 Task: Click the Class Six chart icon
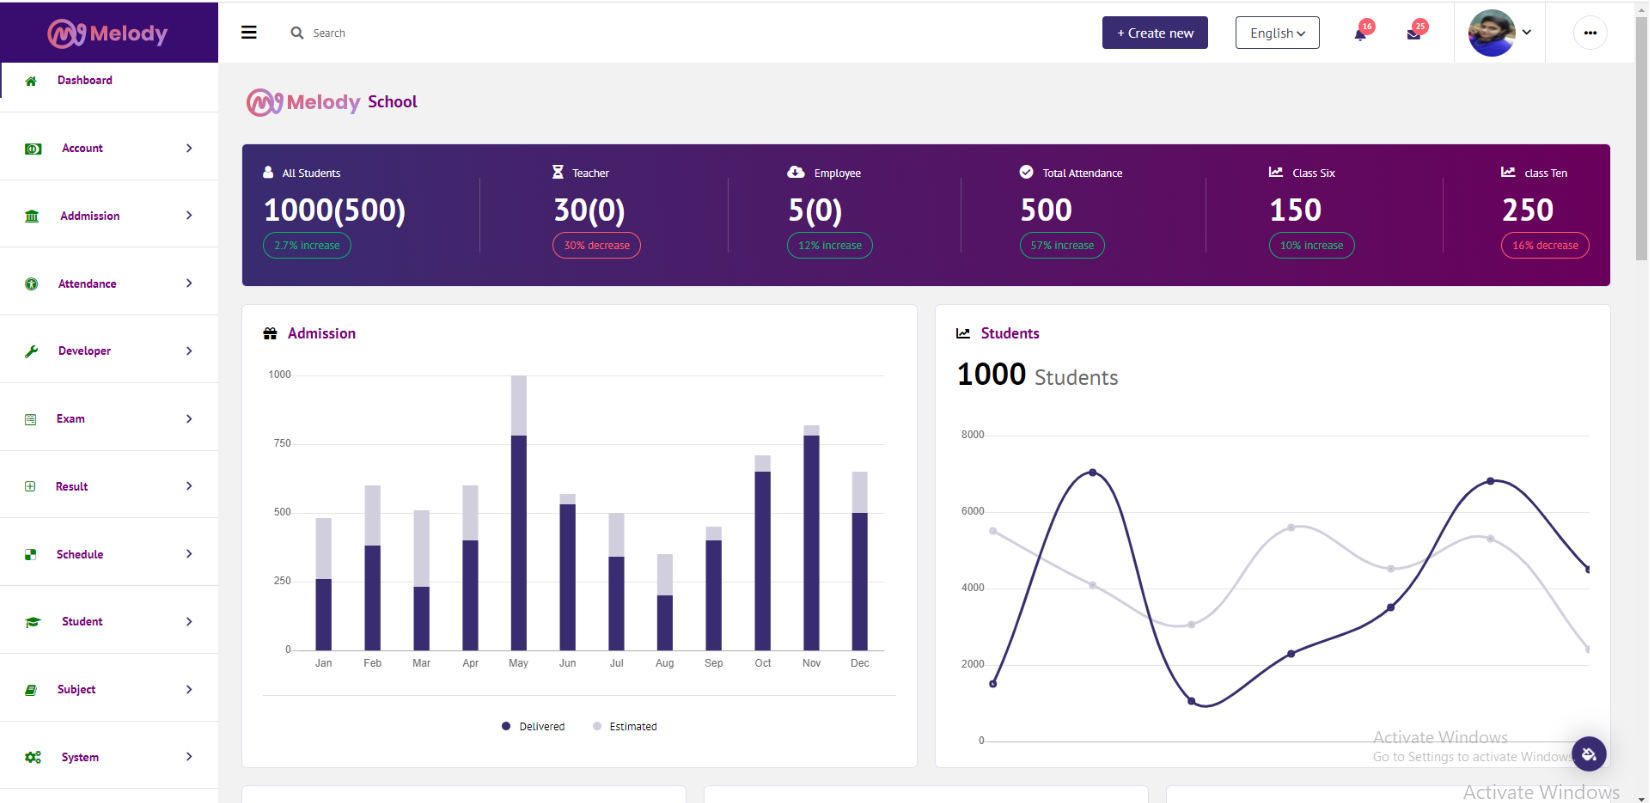[x=1276, y=172]
